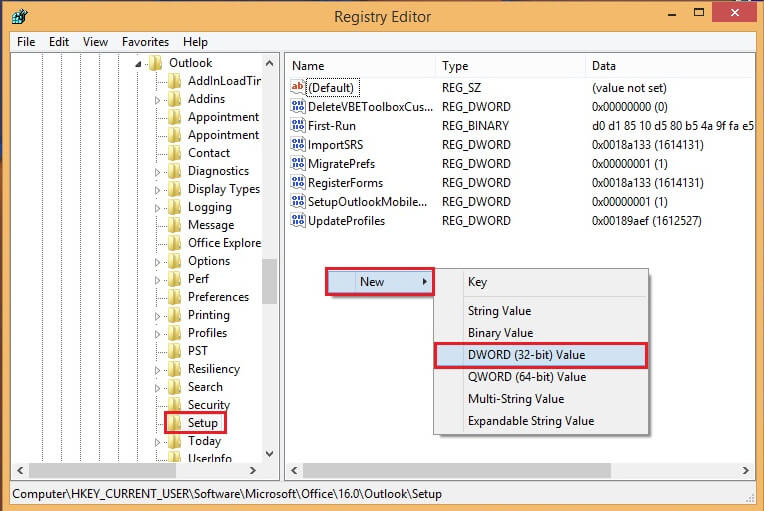
Task: Click the Options folder icon
Action: pyautogui.click(x=174, y=261)
